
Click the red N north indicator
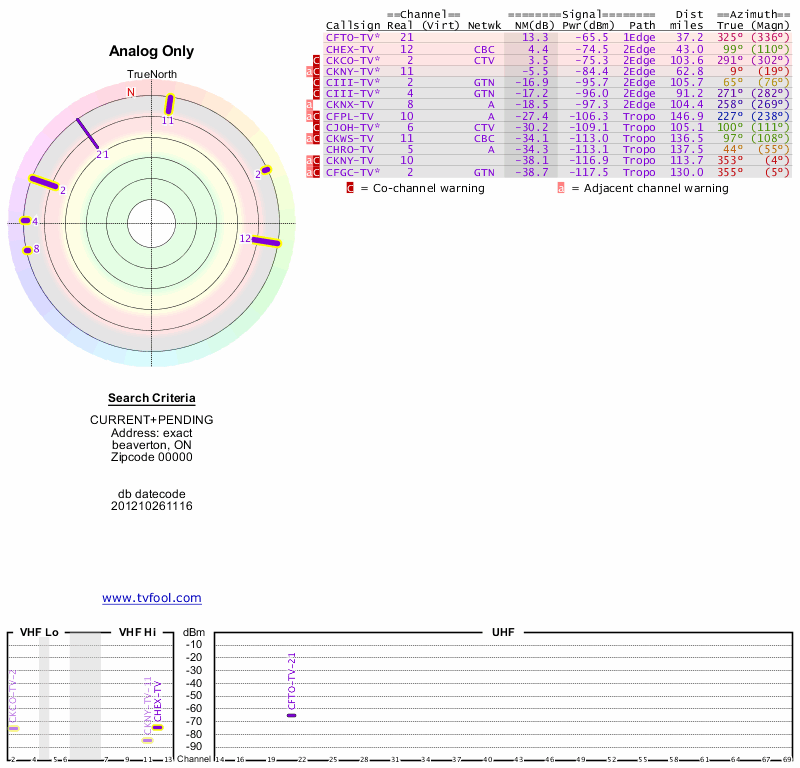coord(130,93)
